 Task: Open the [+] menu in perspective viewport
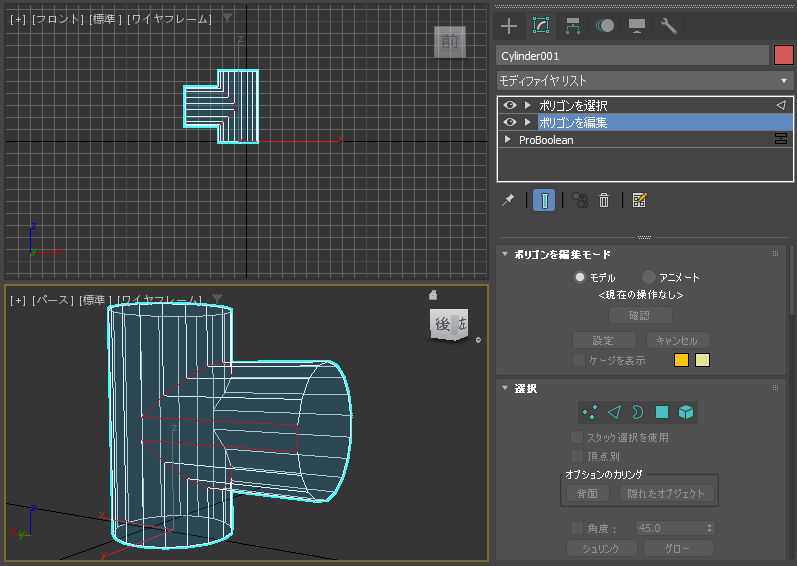tap(18, 300)
